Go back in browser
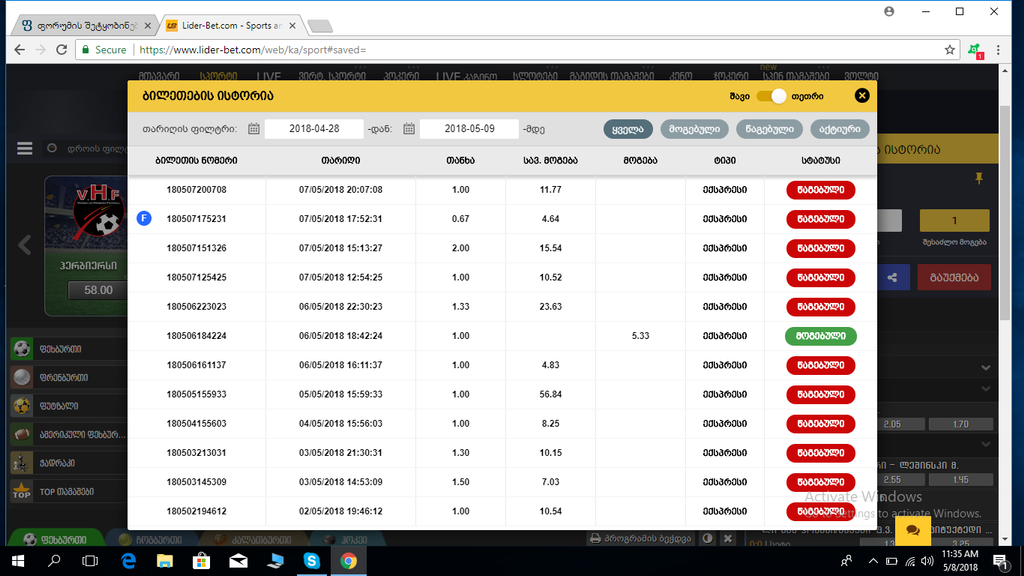 20,50
